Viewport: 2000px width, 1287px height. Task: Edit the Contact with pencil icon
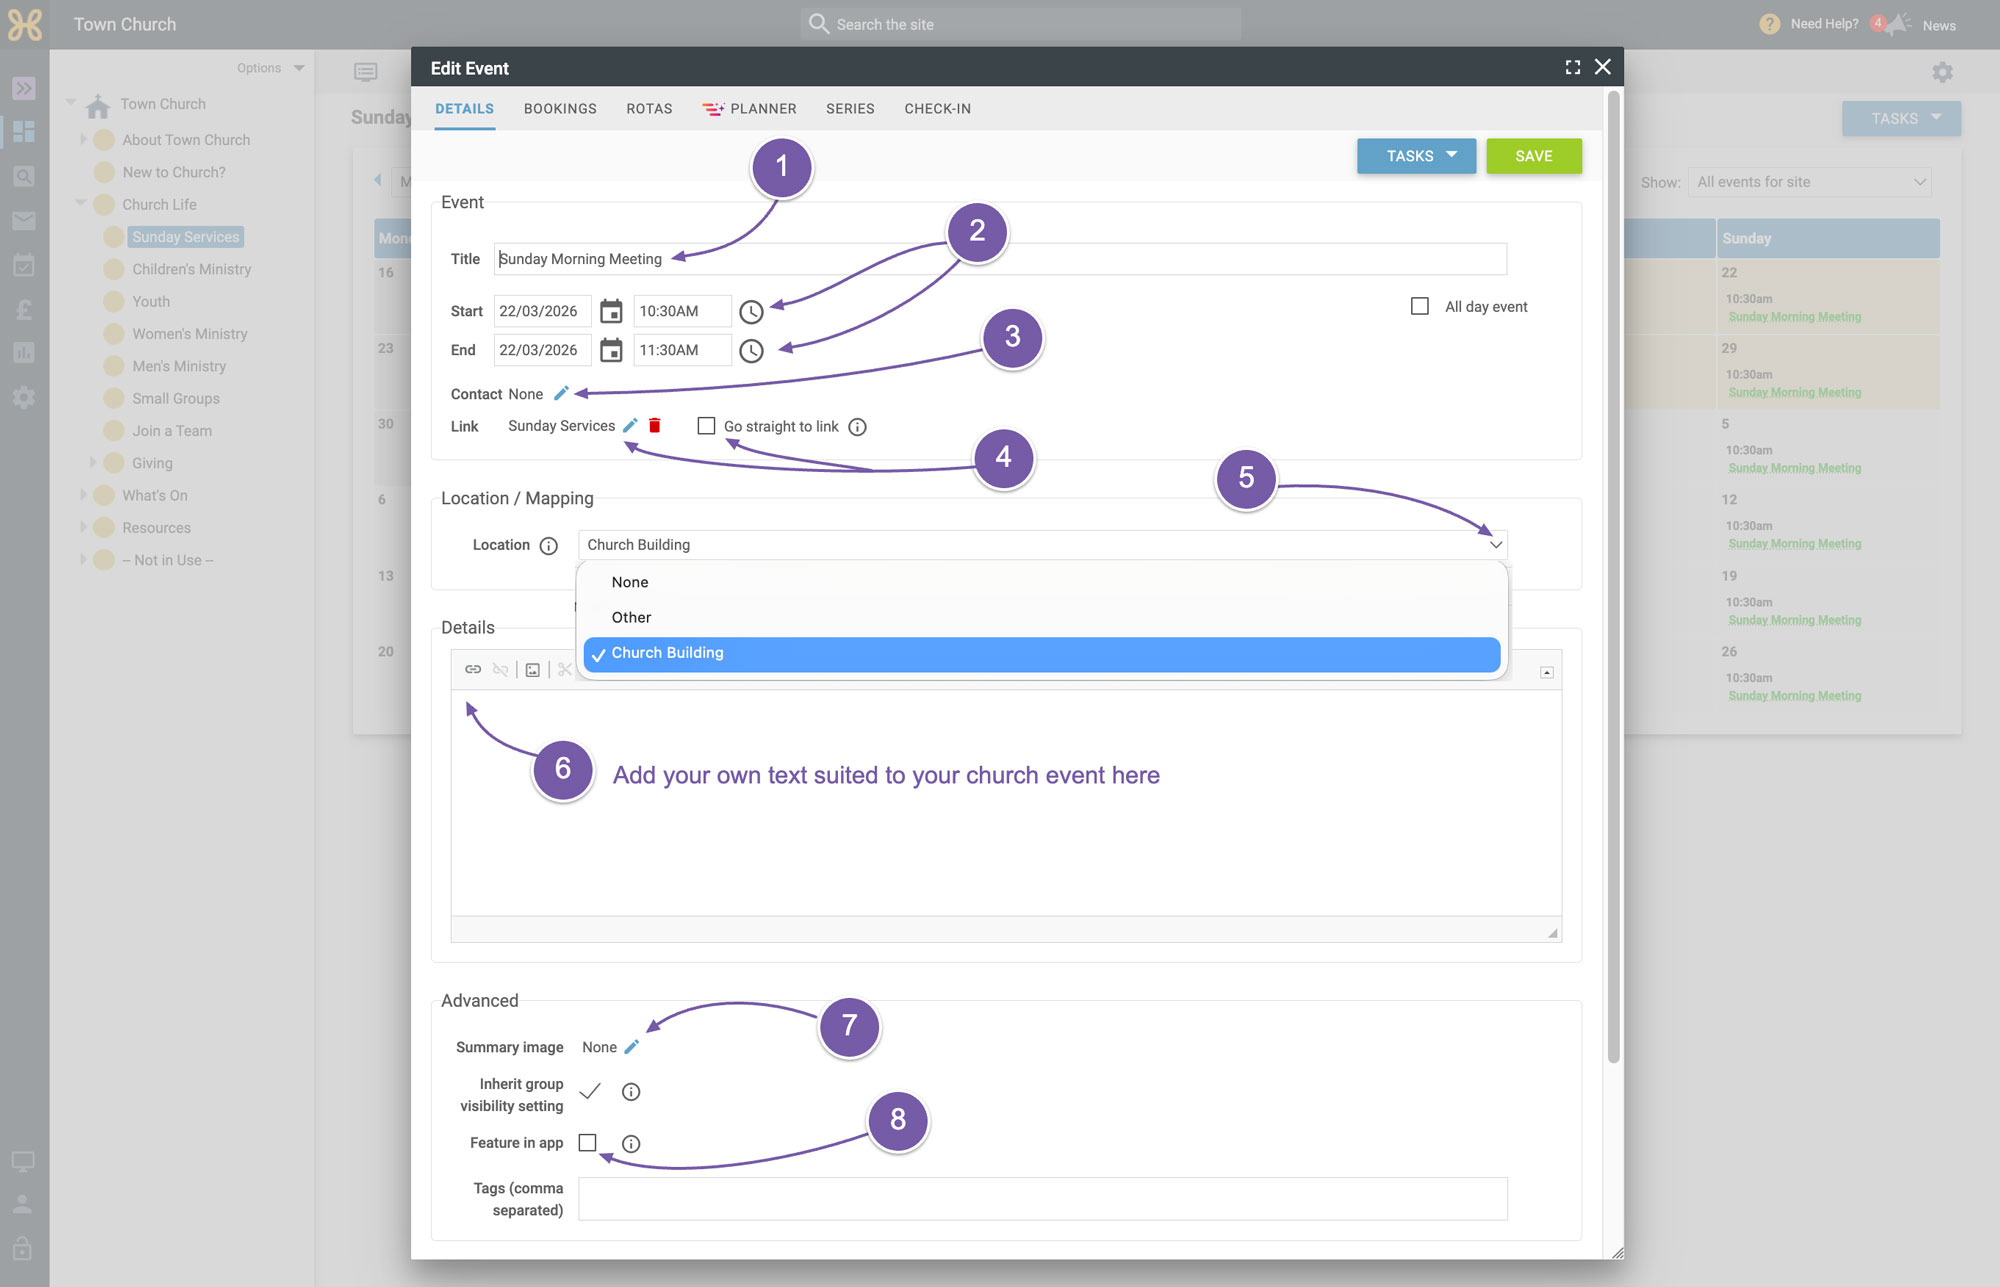[561, 393]
